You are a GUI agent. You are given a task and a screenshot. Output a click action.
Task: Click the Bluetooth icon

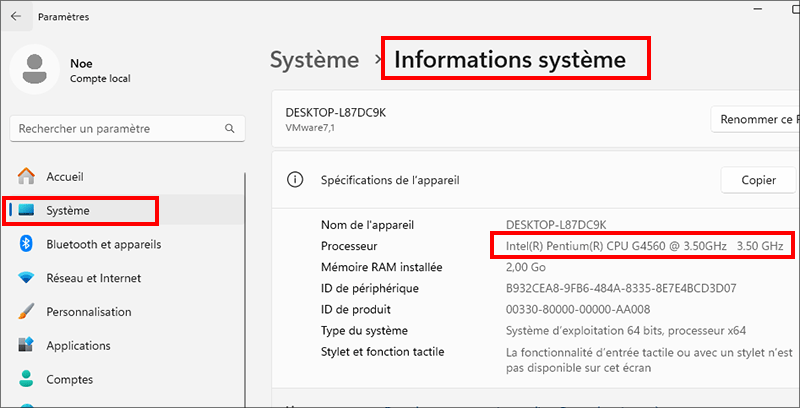coord(26,244)
